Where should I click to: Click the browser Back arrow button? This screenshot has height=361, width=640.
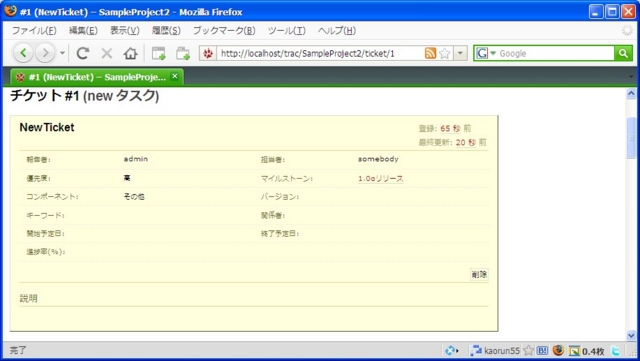click(x=23, y=53)
